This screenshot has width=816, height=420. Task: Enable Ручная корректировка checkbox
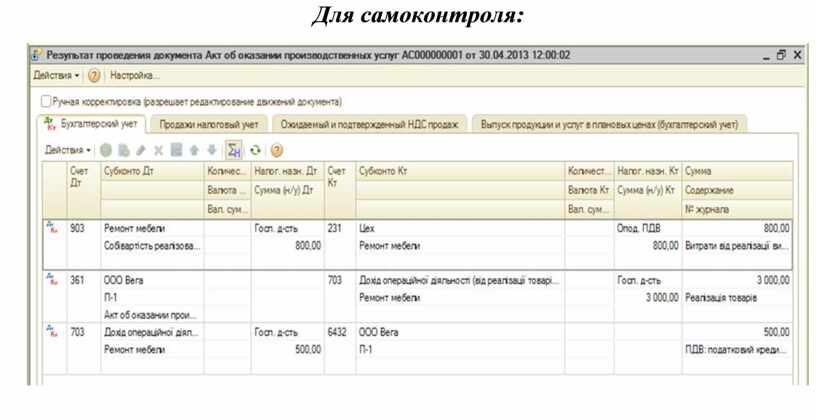[x=46, y=101]
